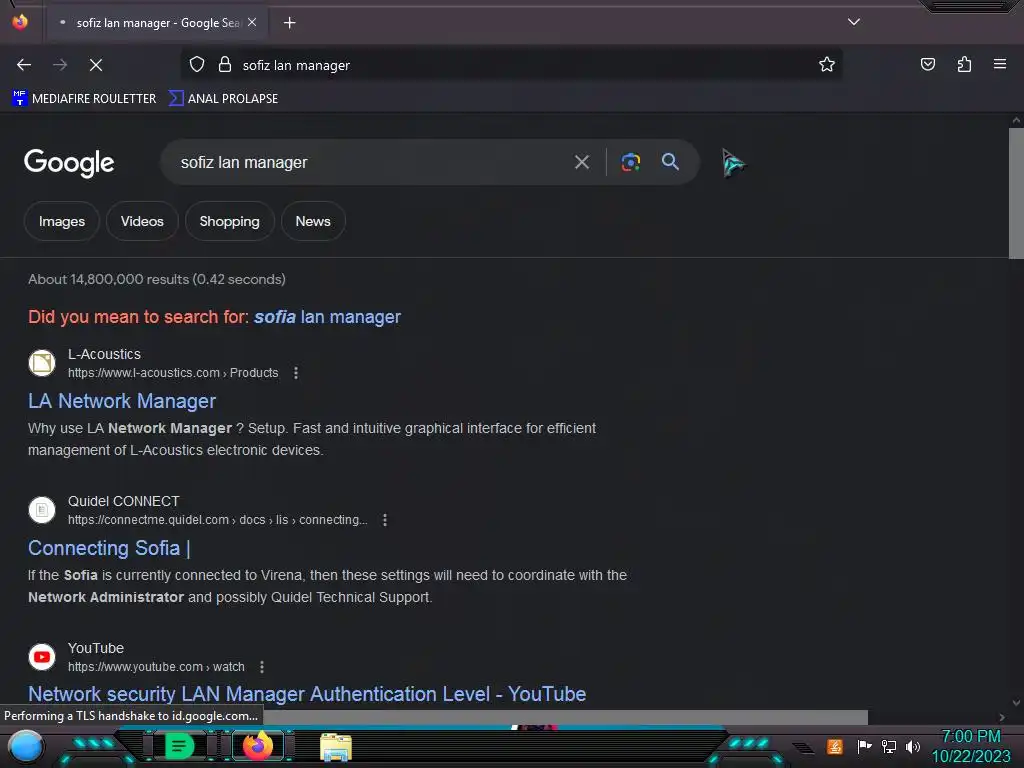Image resolution: width=1024 pixels, height=768 pixels.
Task: Switch to the Videos results filter
Action: [x=142, y=221]
